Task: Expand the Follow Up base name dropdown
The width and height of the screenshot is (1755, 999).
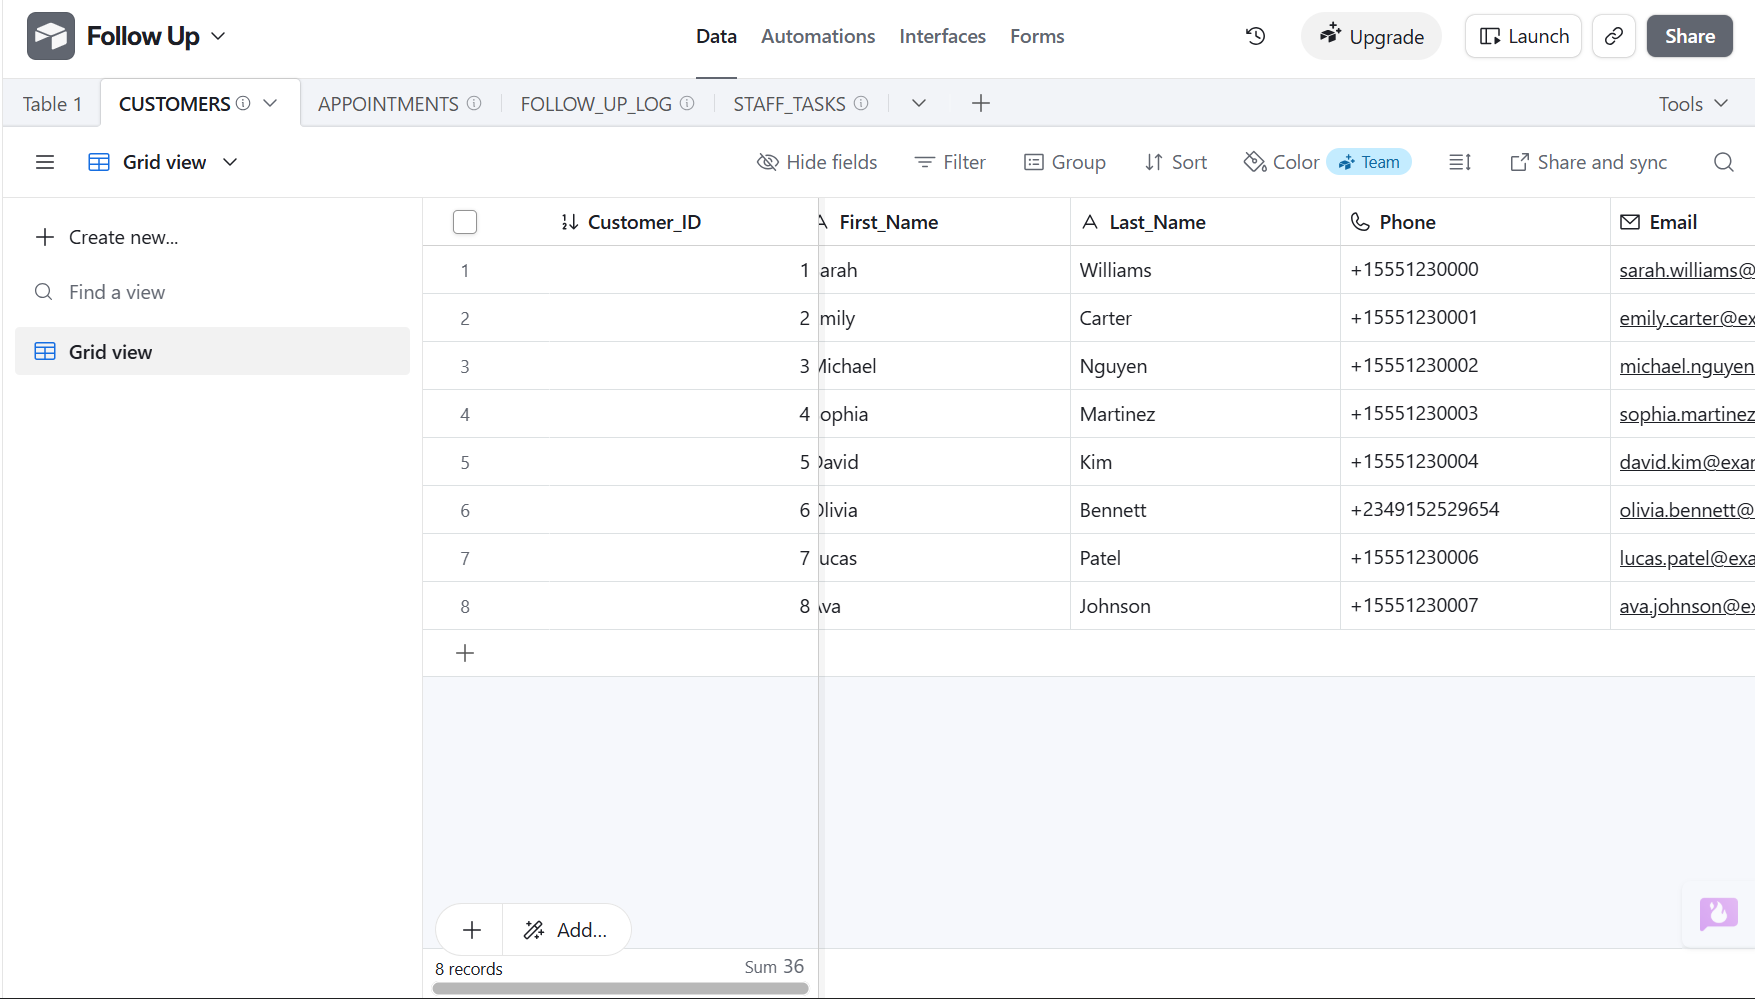Action: (x=218, y=36)
